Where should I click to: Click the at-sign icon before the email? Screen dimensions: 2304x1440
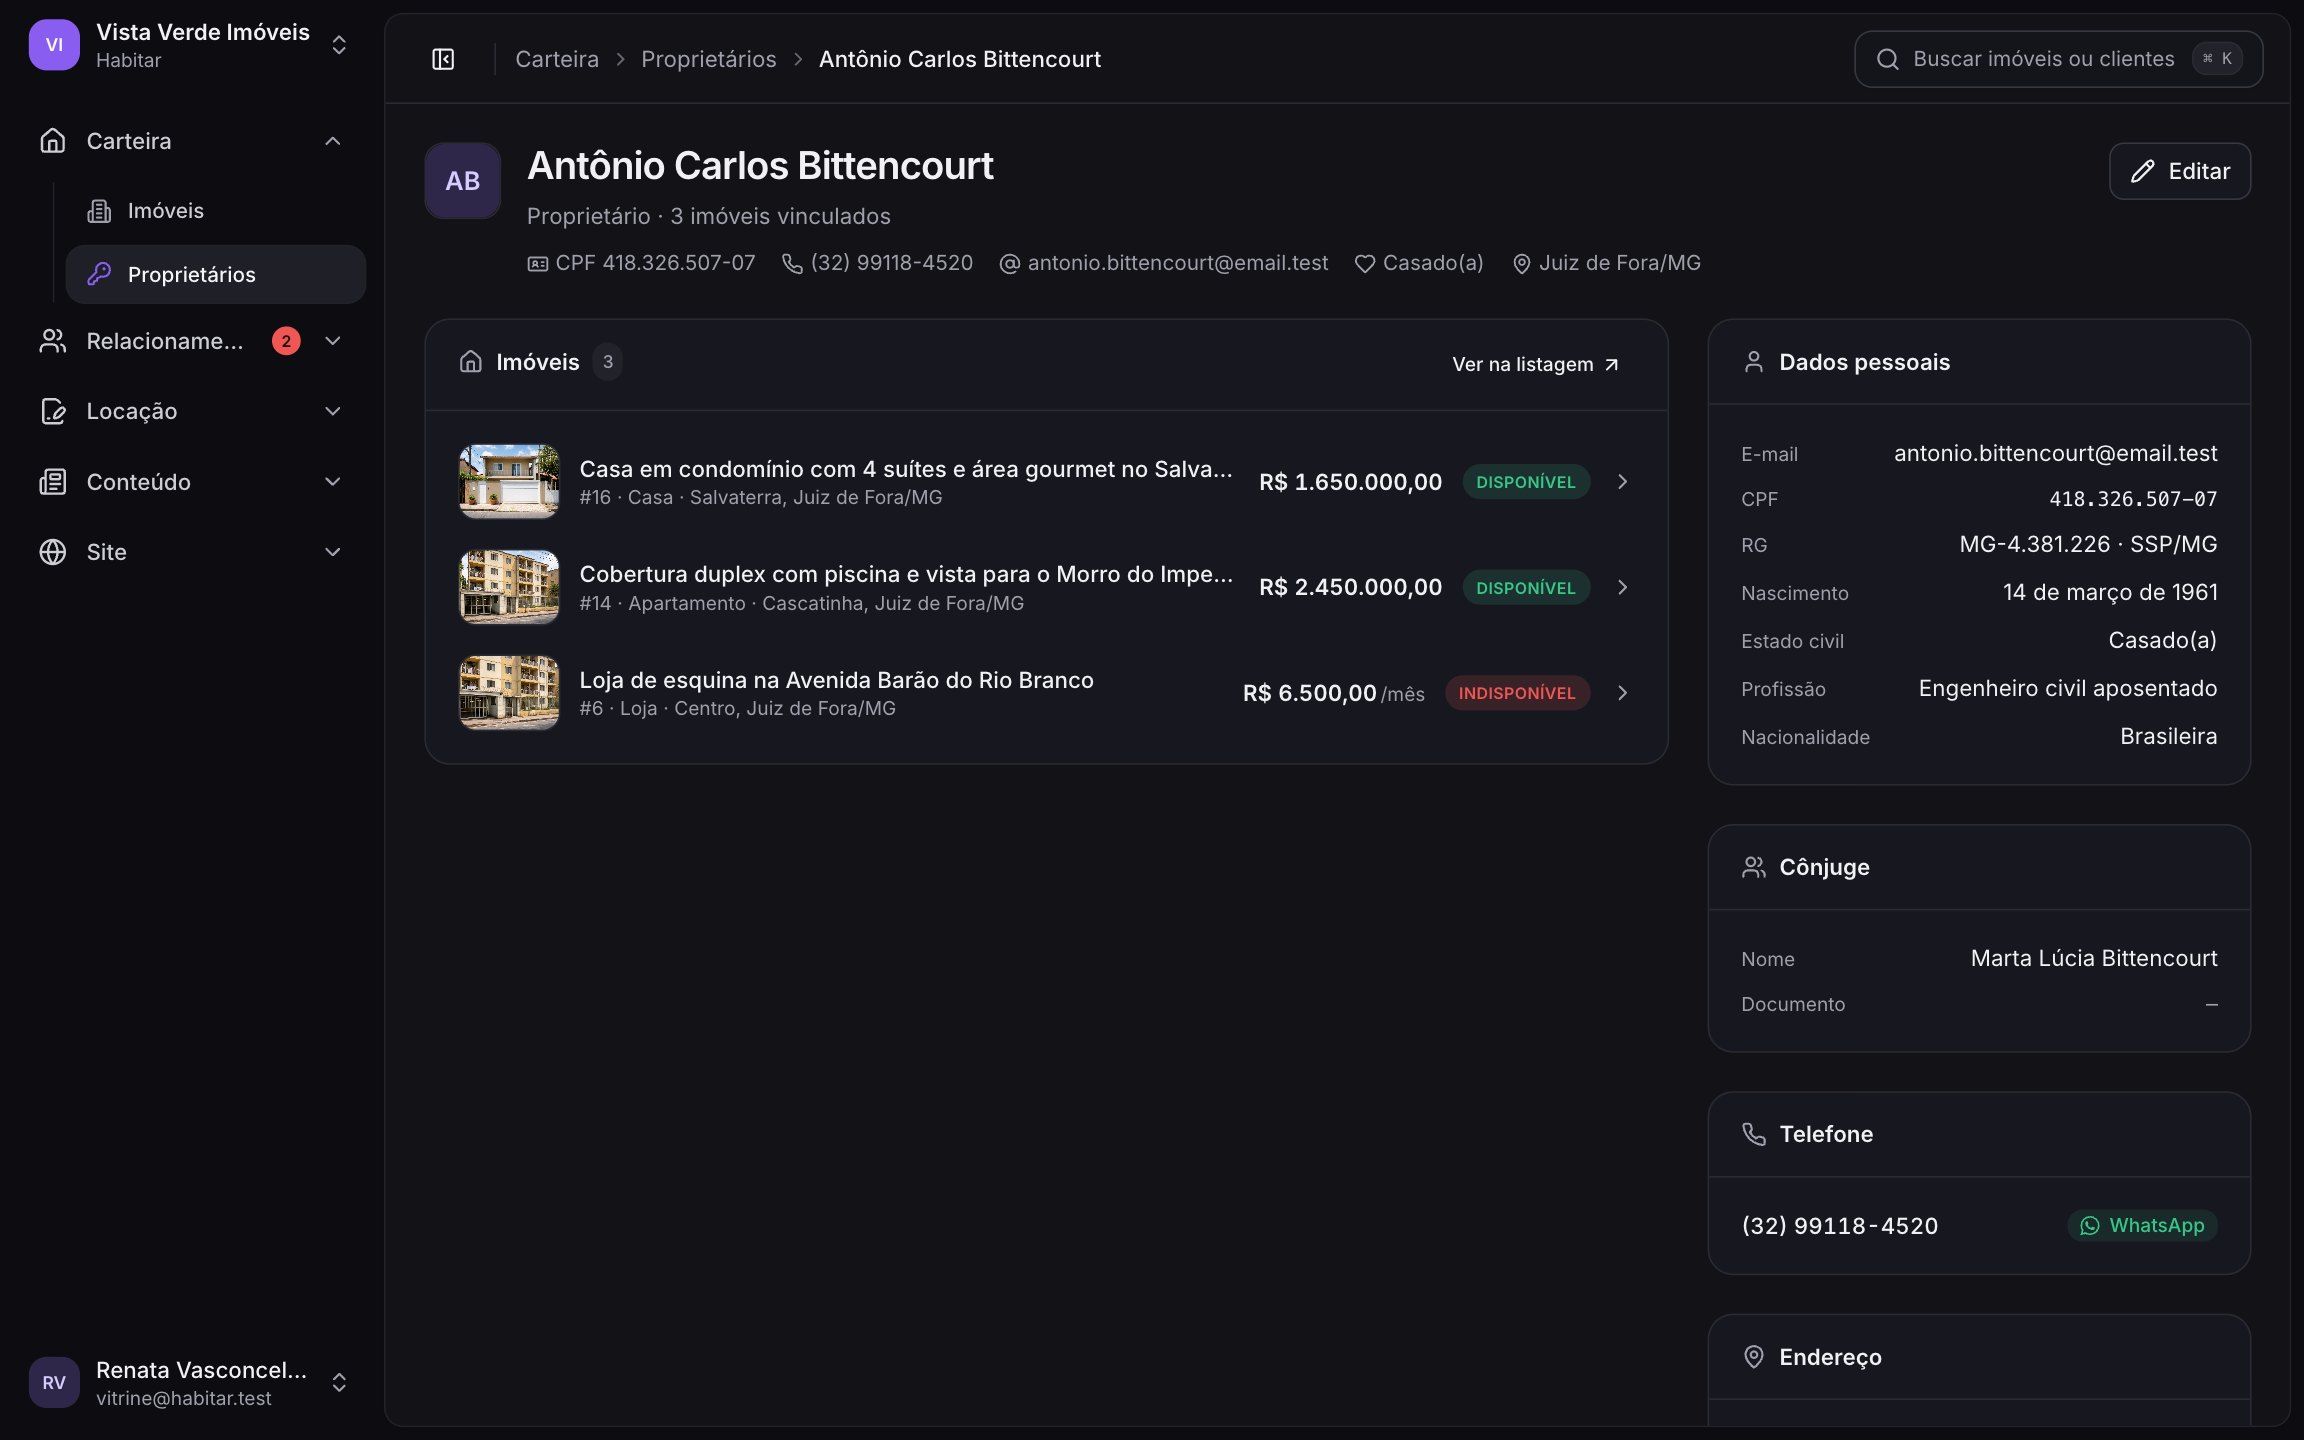1010,264
